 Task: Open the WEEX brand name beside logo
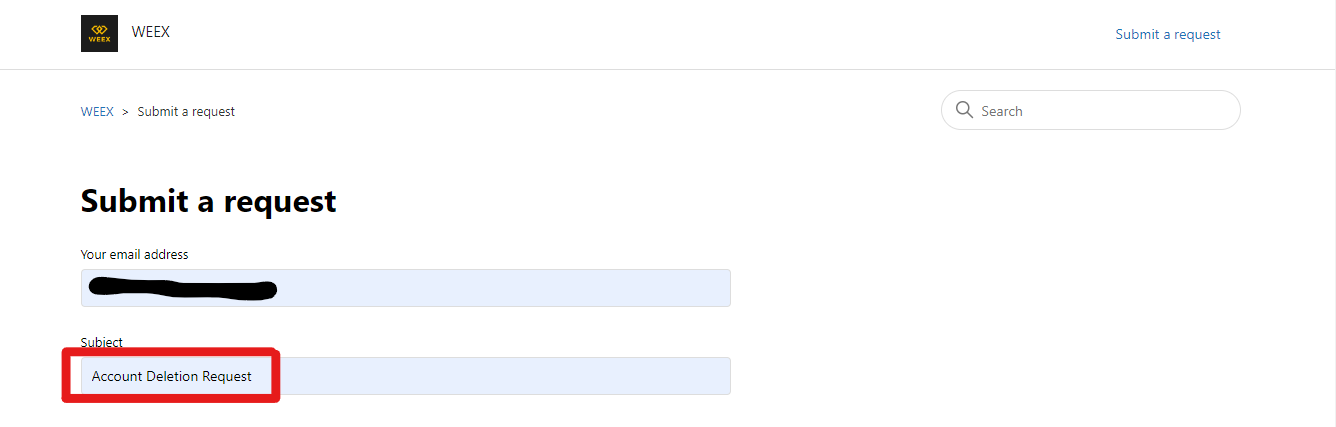click(151, 32)
